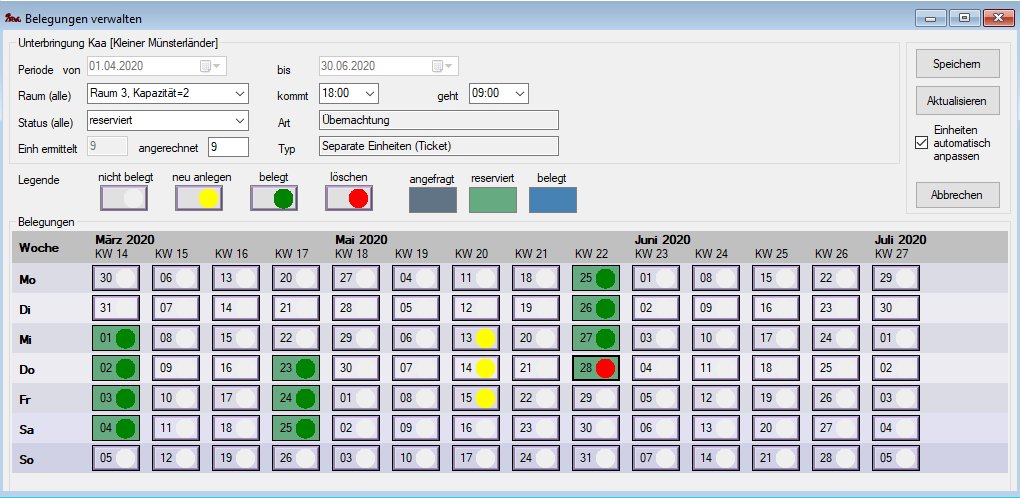The height and width of the screenshot is (498, 1020).
Task: Click the green occupied marker on April 01
Action: click(125, 338)
